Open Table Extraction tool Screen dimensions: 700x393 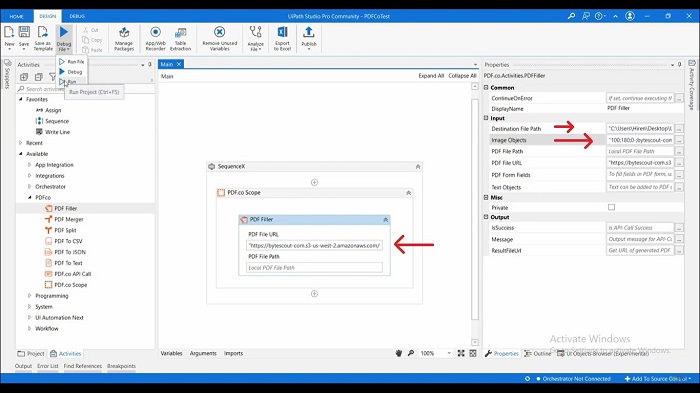pyautogui.click(x=180, y=38)
